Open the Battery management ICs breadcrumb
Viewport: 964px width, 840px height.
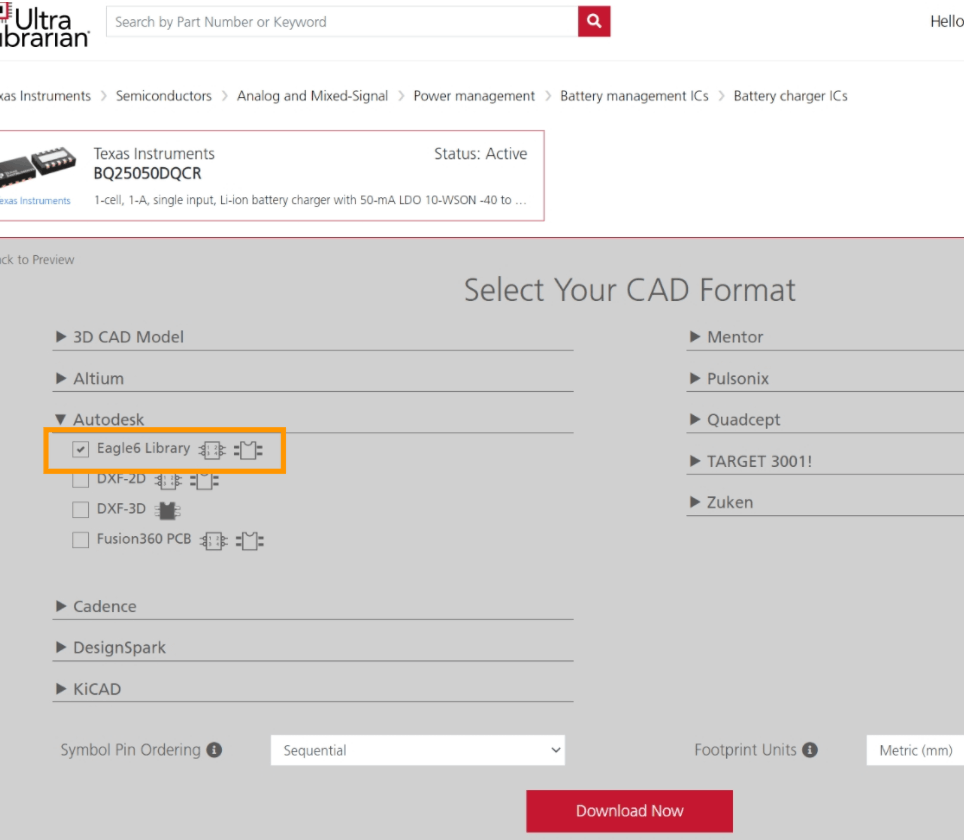pyautogui.click(x=634, y=96)
